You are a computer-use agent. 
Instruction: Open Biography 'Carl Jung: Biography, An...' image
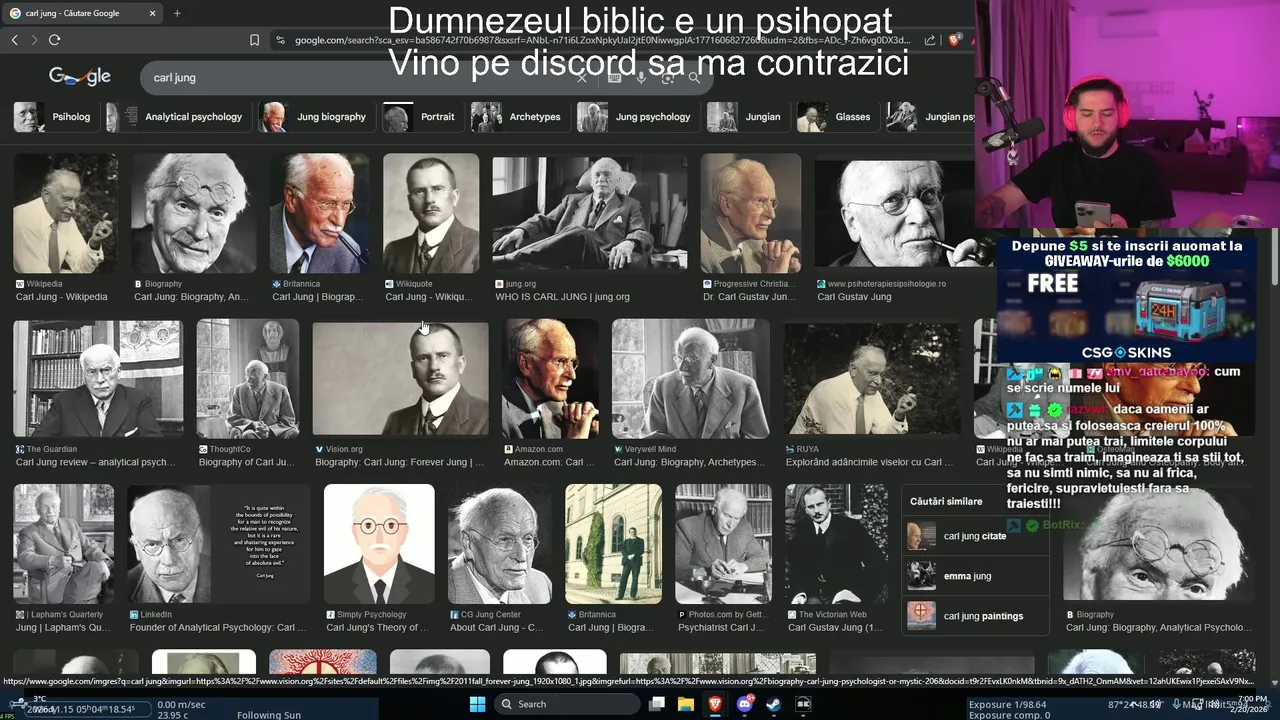click(193, 213)
